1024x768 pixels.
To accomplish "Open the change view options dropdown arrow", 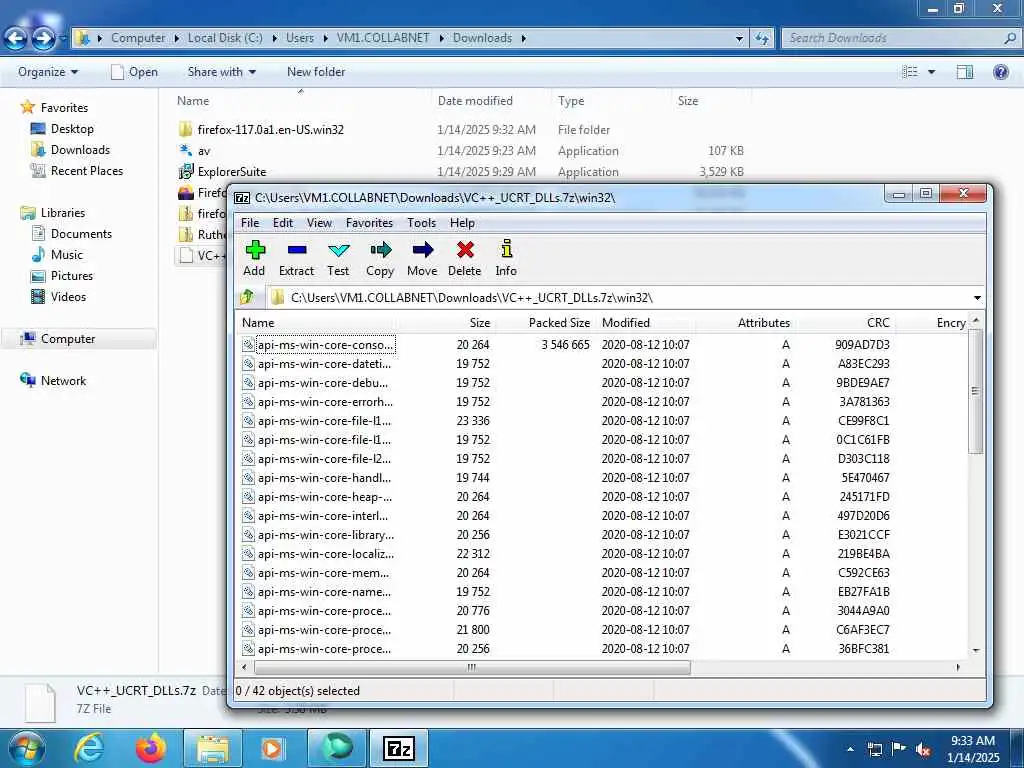I will click(x=932, y=72).
